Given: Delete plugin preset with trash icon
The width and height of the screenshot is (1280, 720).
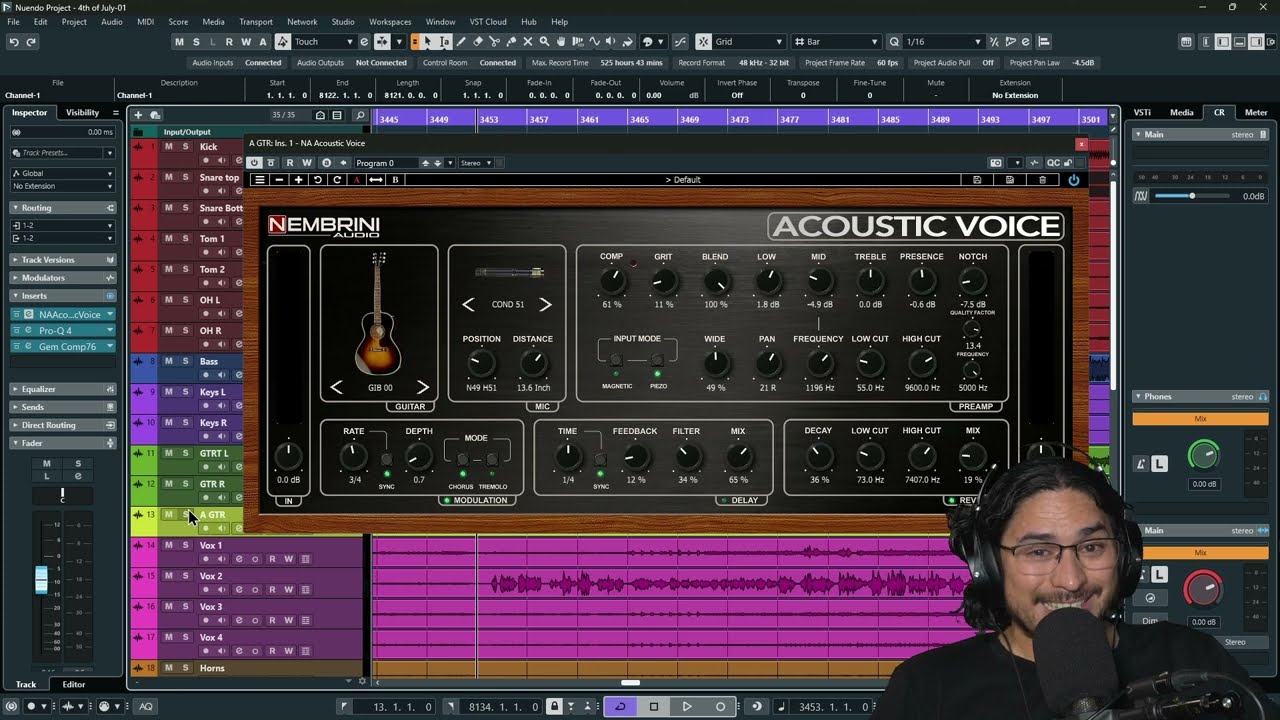Looking at the screenshot, I should click(1042, 180).
